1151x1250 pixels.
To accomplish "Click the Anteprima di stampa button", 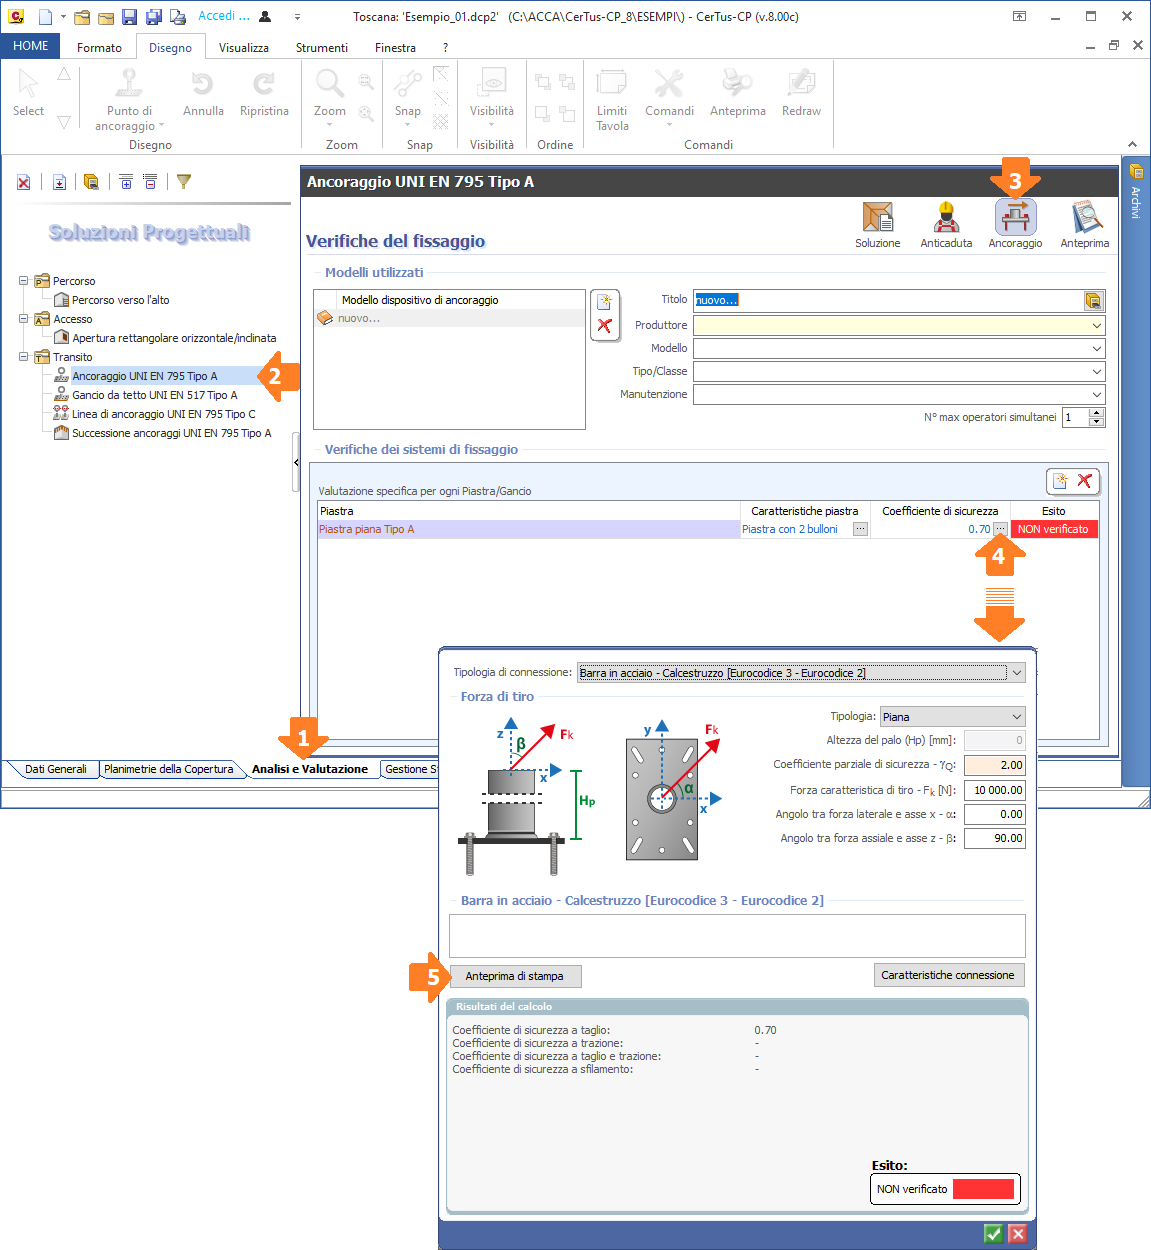I will click(514, 976).
